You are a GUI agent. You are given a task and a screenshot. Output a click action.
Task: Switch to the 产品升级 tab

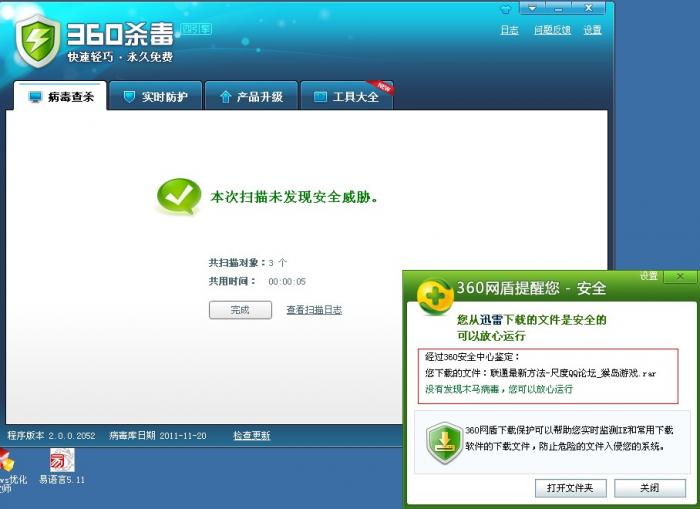pos(251,96)
